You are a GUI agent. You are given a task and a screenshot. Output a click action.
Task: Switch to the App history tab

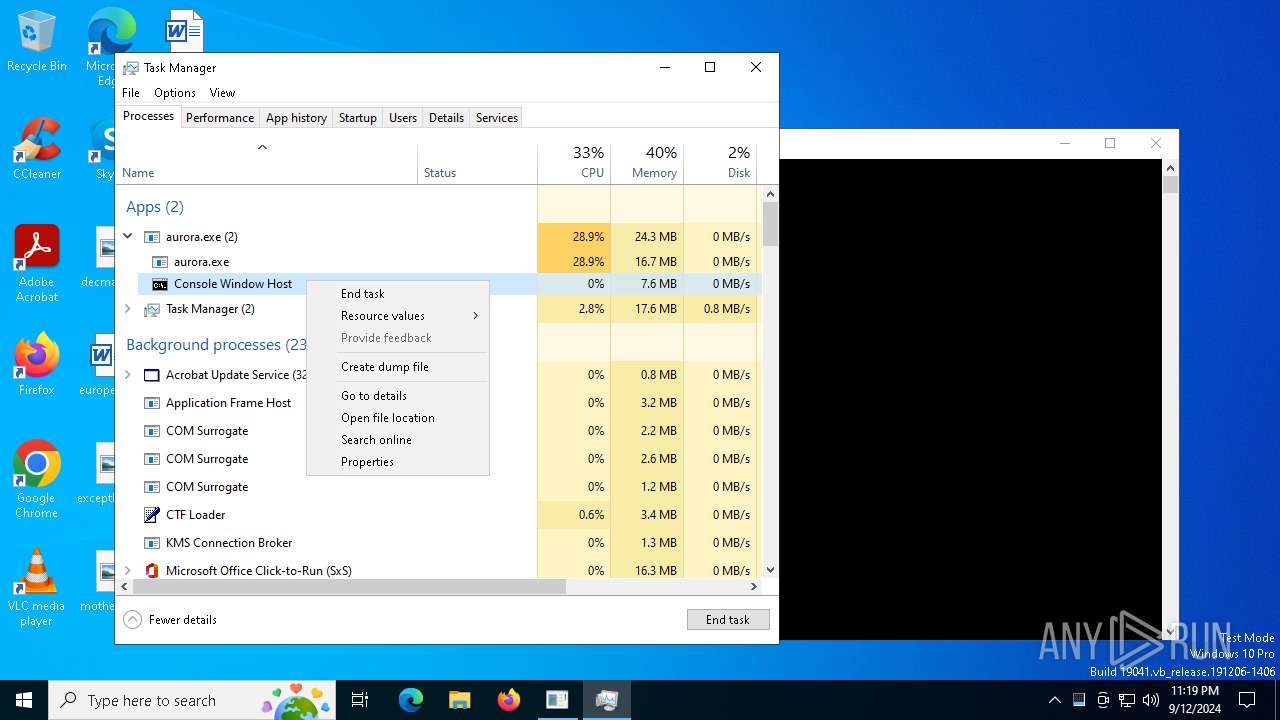296,118
